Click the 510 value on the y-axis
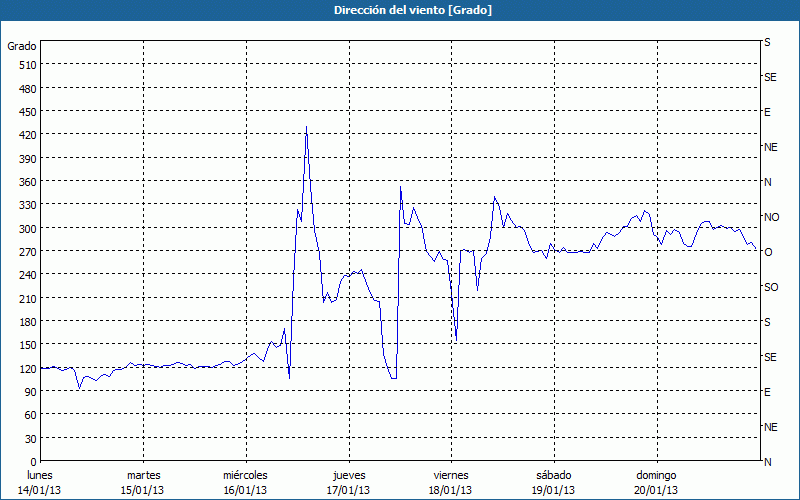This screenshot has width=800, height=500. (26, 65)
